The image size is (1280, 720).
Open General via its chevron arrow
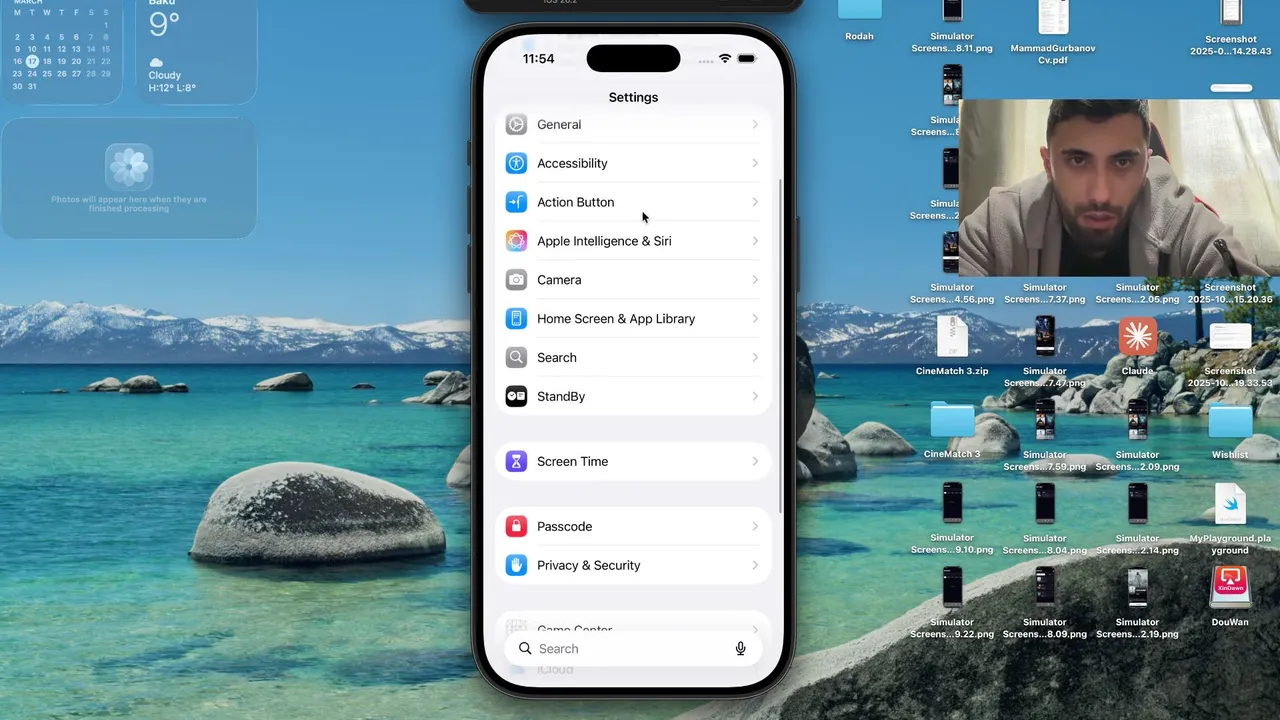[755, 124]
